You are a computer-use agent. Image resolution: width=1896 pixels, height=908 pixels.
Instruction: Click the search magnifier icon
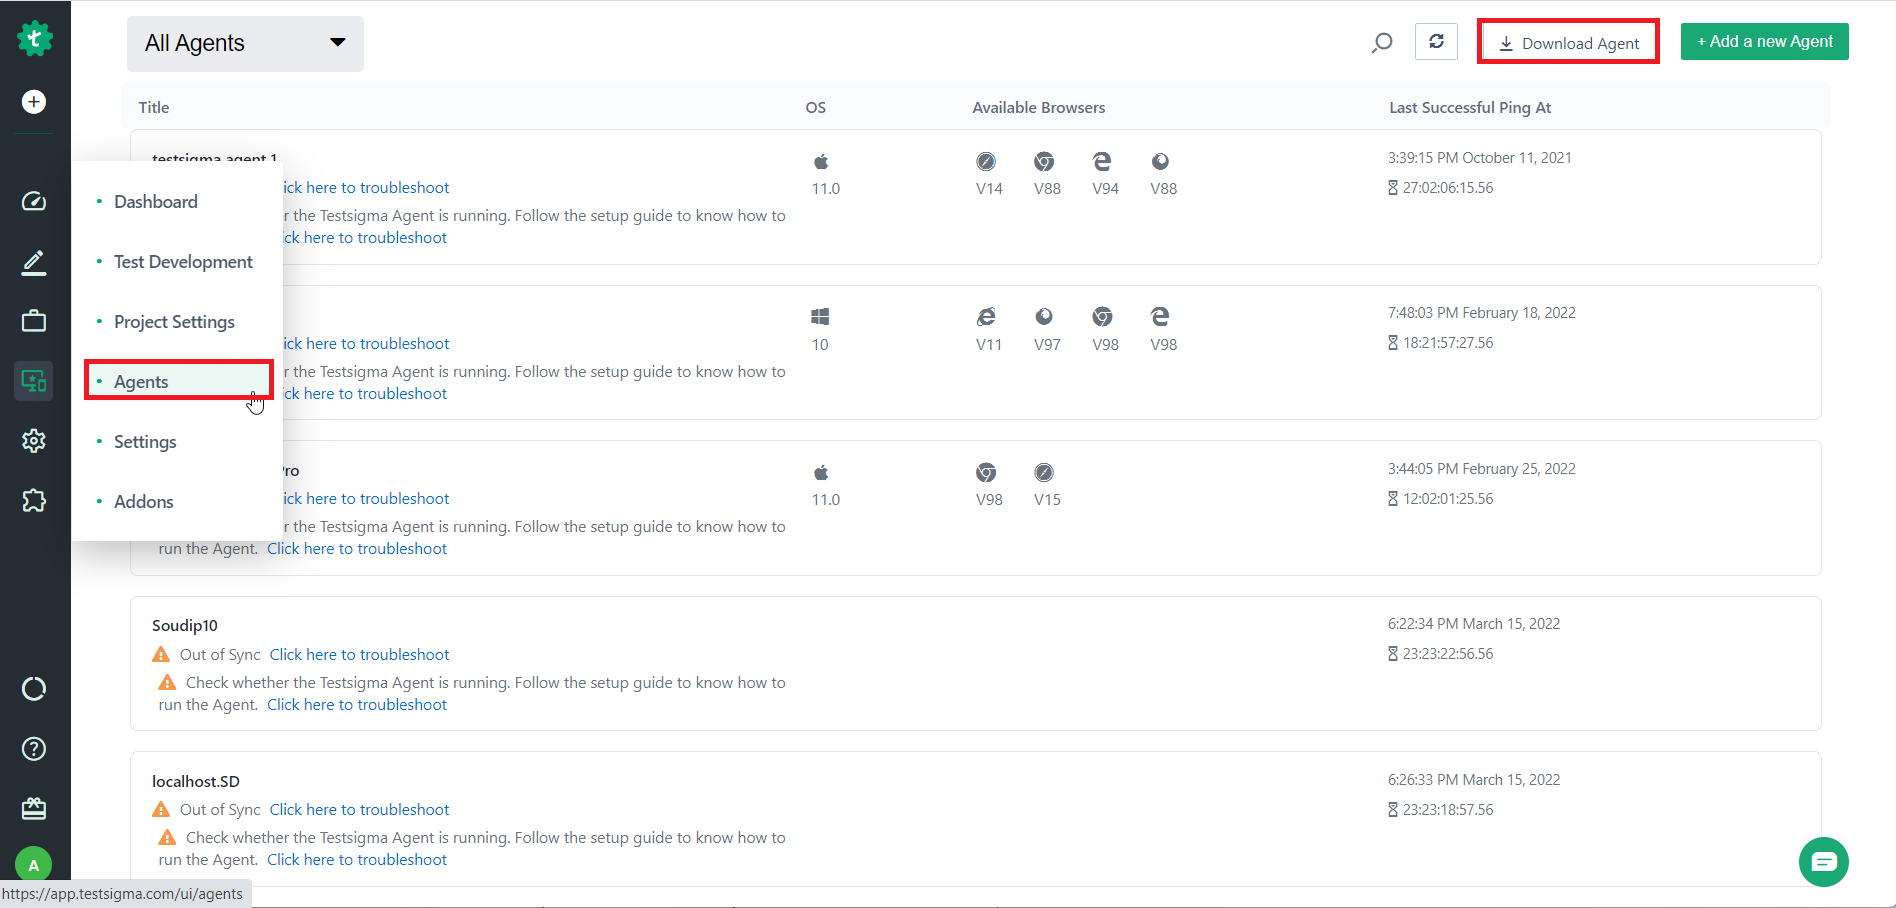(1382, 43)
